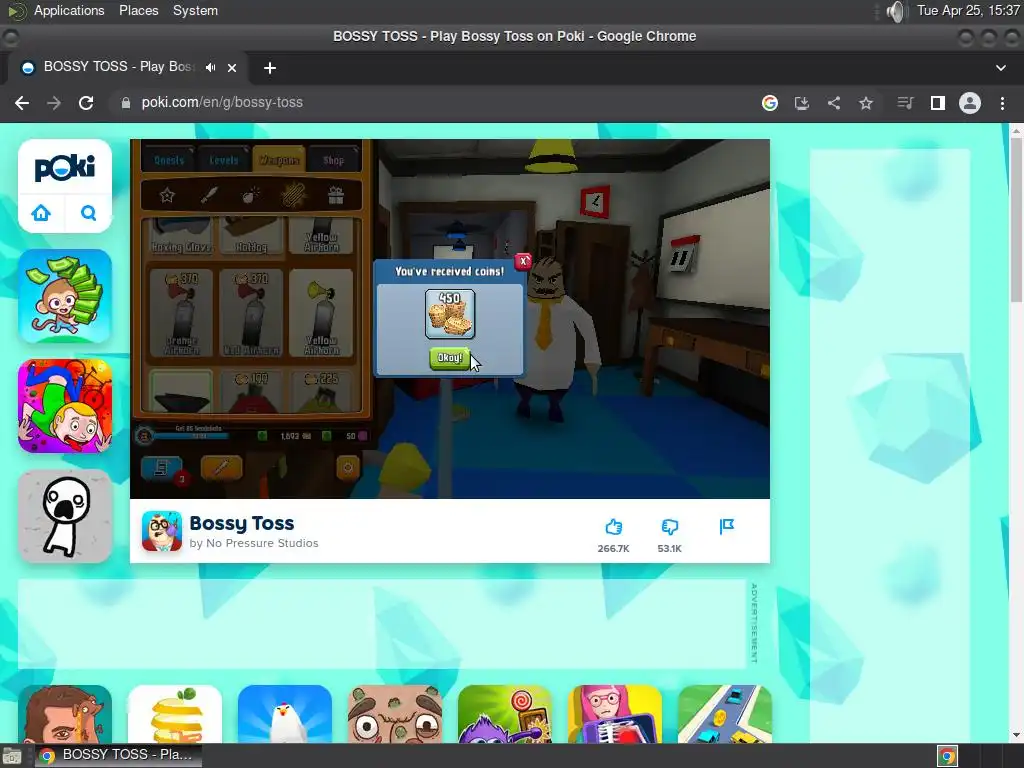Click the 450 coins reward icon
Screen dimensions: 1024x768
pyautogui.click(x=450, y=314)
